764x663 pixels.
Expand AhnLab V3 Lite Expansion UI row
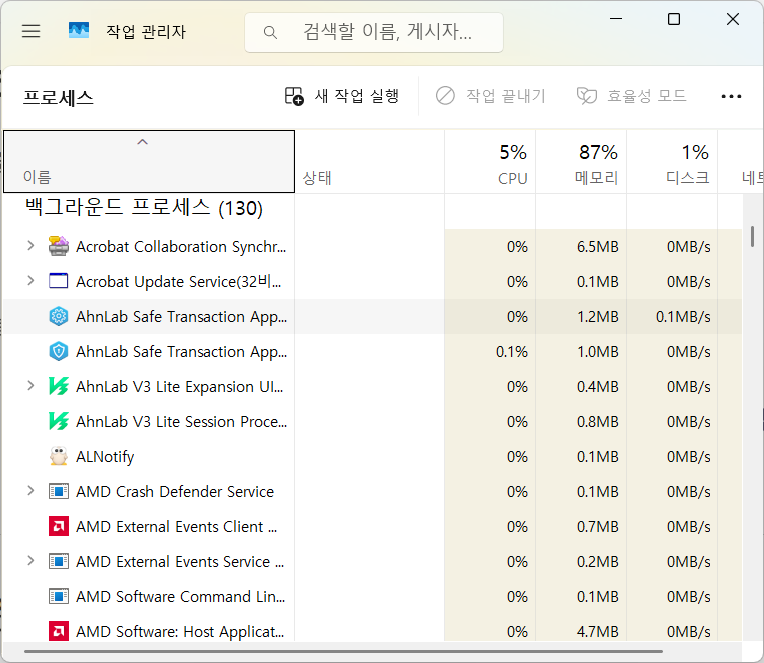31,386
